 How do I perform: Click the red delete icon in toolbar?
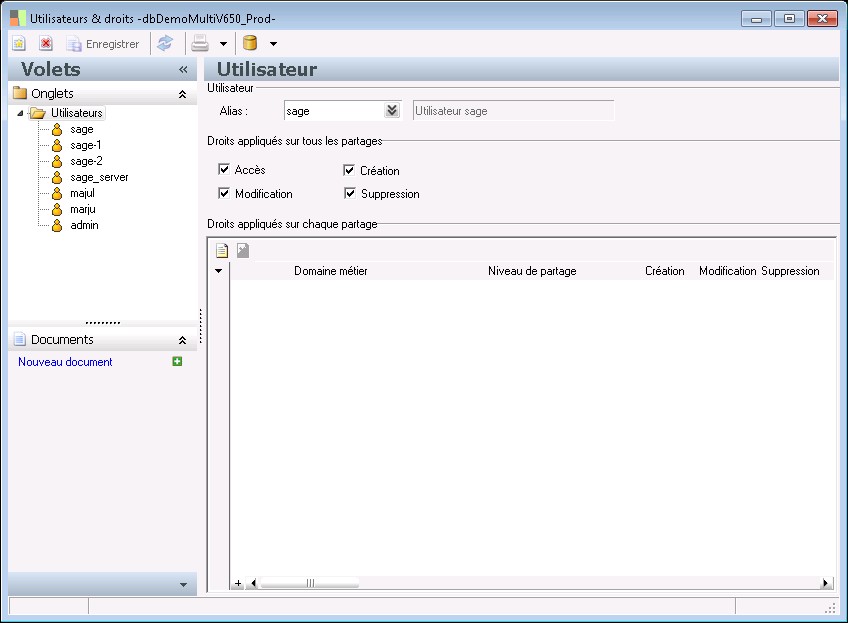click(x=46, y=44)
